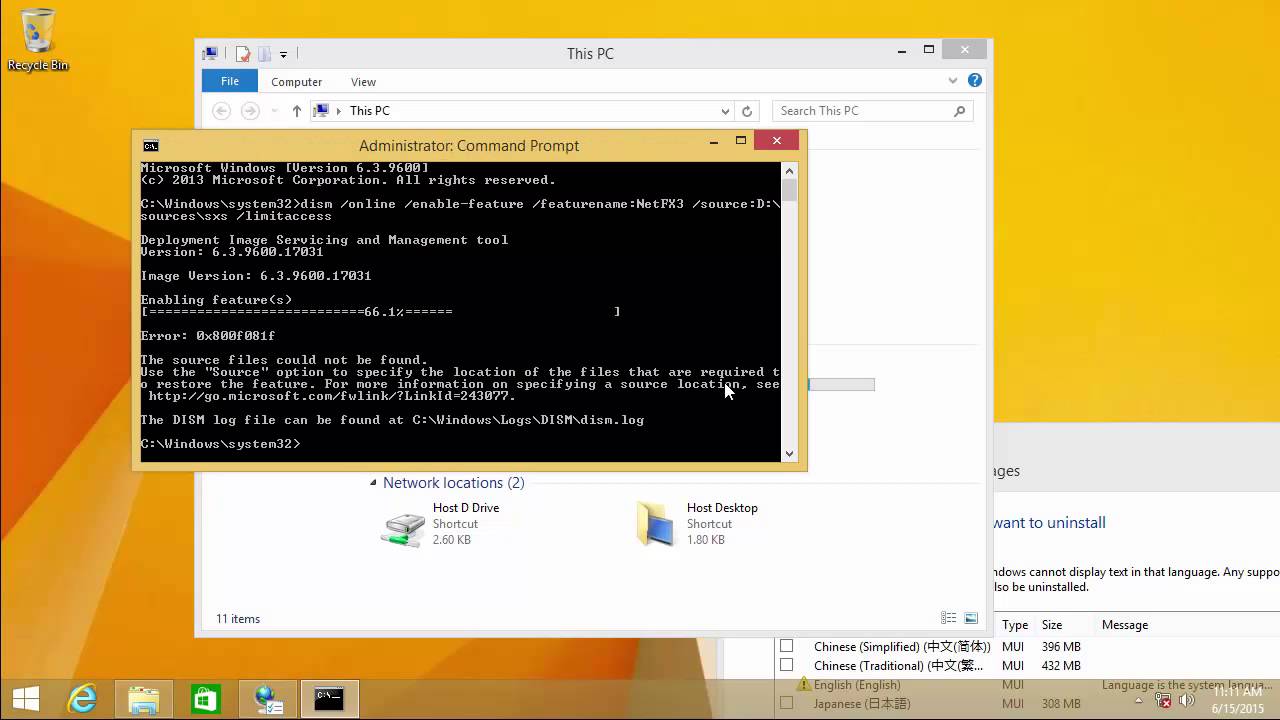Click the Type column header

point(1015,625)
